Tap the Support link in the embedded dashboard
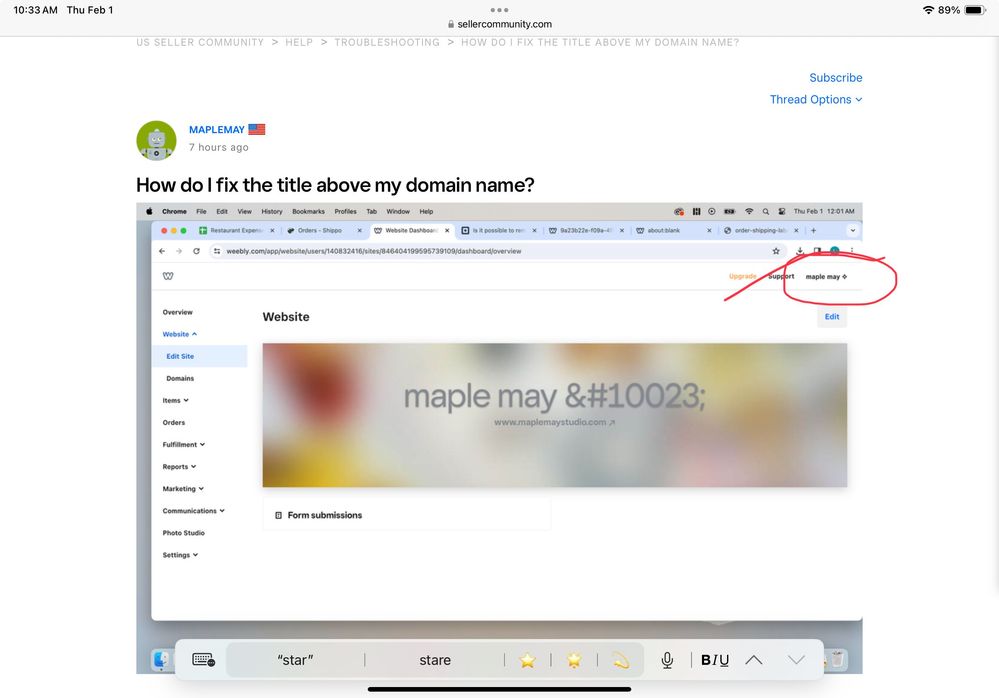 point(781,276)
